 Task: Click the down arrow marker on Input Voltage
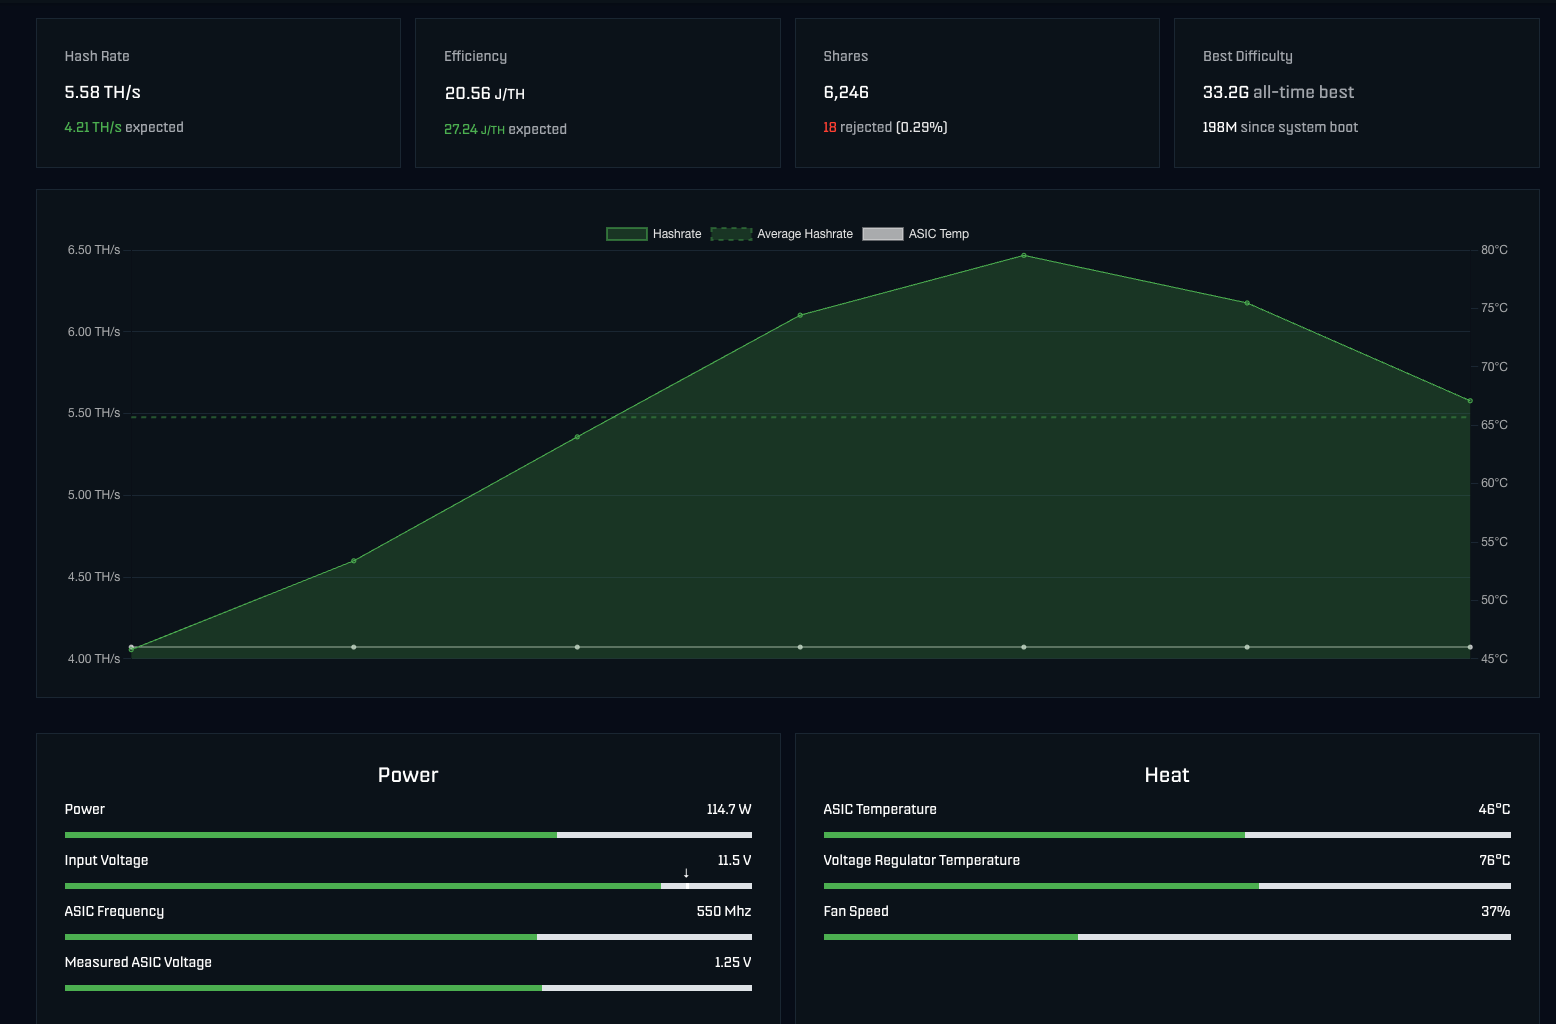(x=686, y=873)
